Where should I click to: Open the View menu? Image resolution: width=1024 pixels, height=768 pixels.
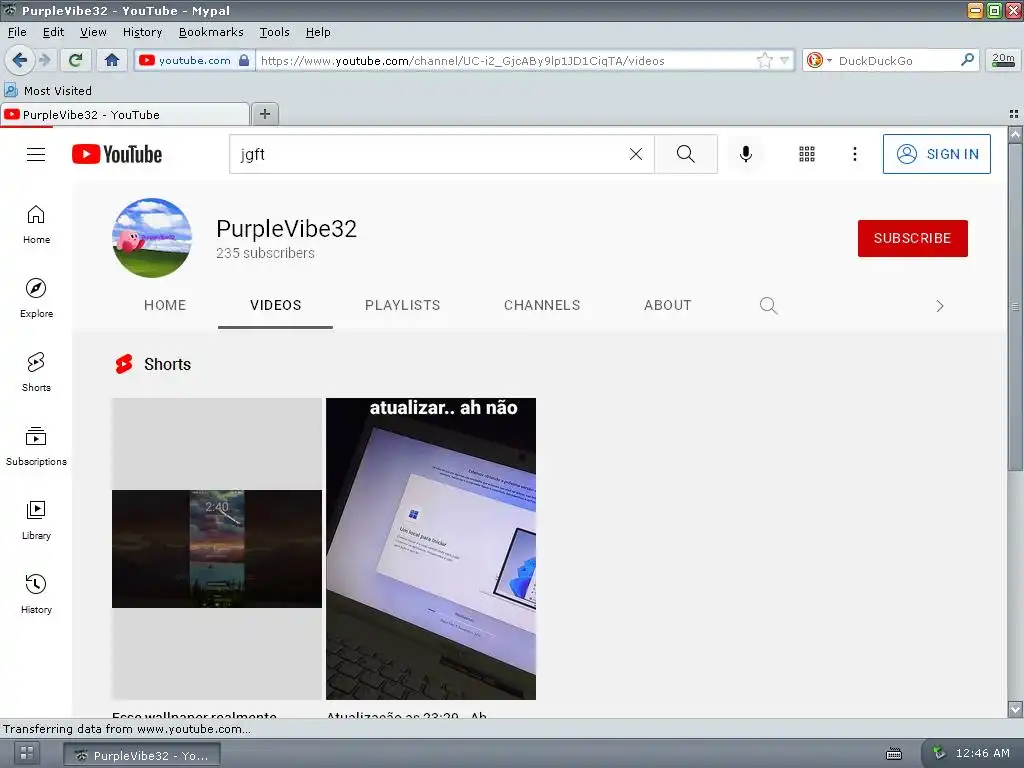click(x=93, y=32)
